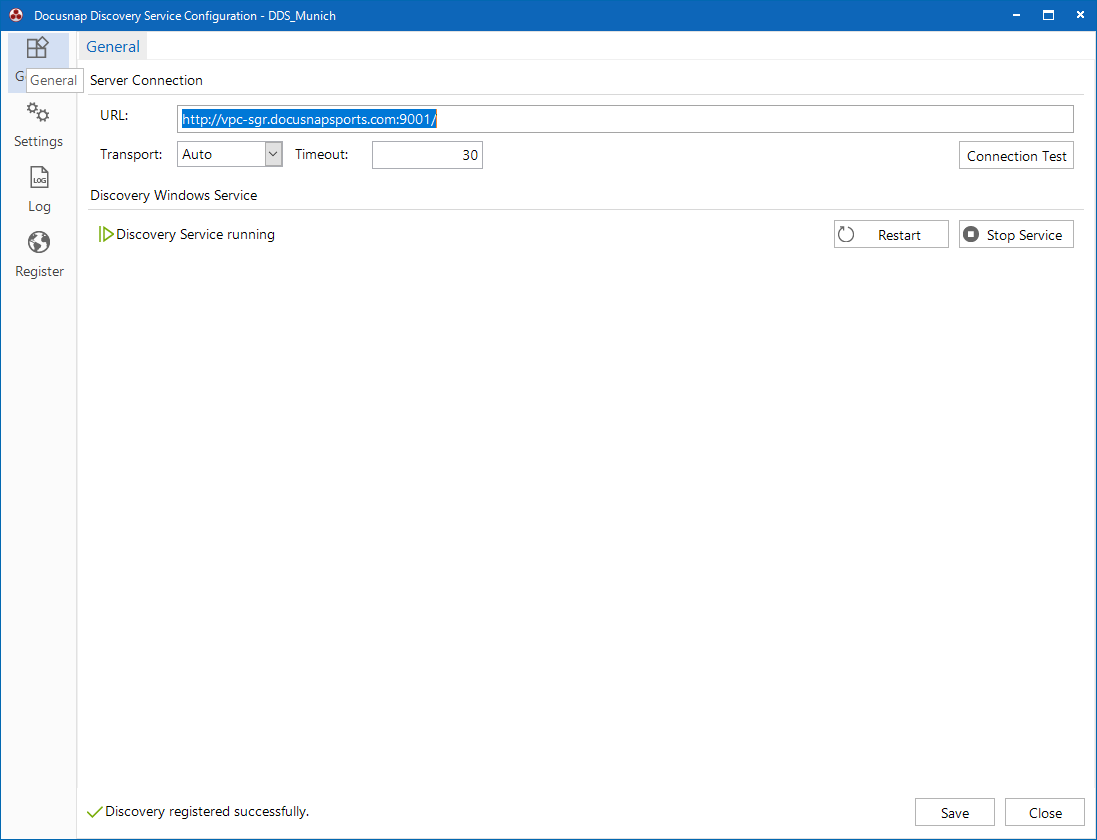Run the Connection Test
This screenshot has width=1097, height=840.
[x=1016, y=155]
